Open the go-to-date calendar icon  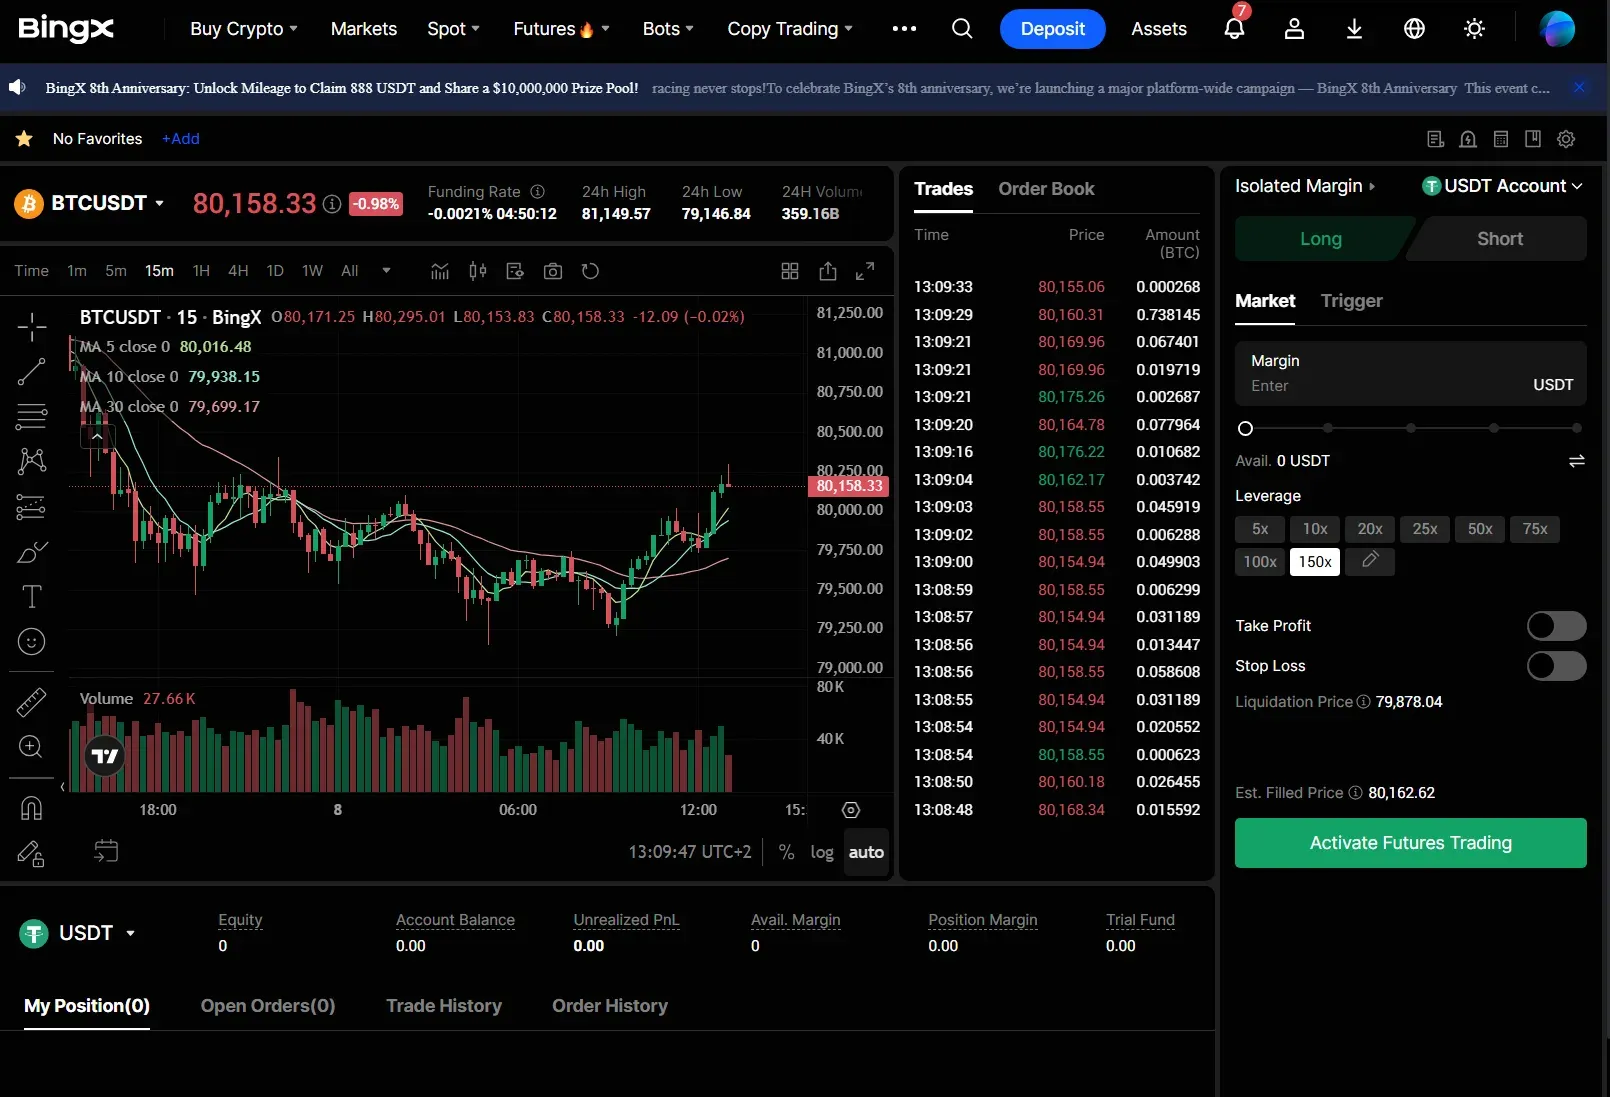pos(106,851)
